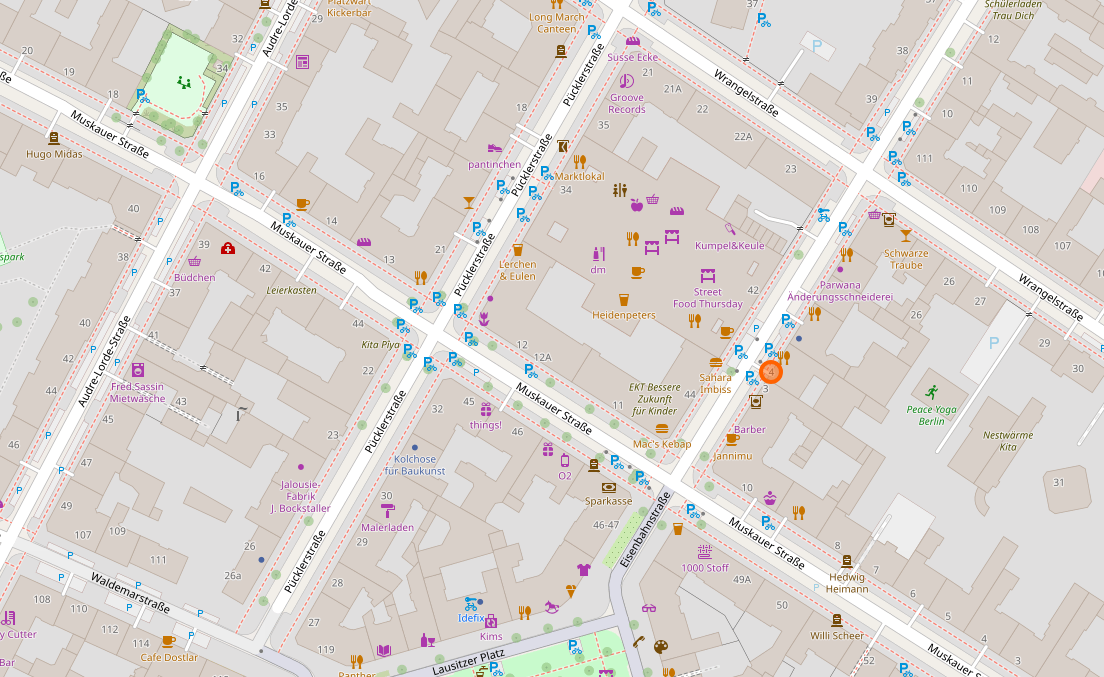Click the orange highlighted circle marker
The image size is (1104, 677).
pyautogui.click(x=771, y=372)
